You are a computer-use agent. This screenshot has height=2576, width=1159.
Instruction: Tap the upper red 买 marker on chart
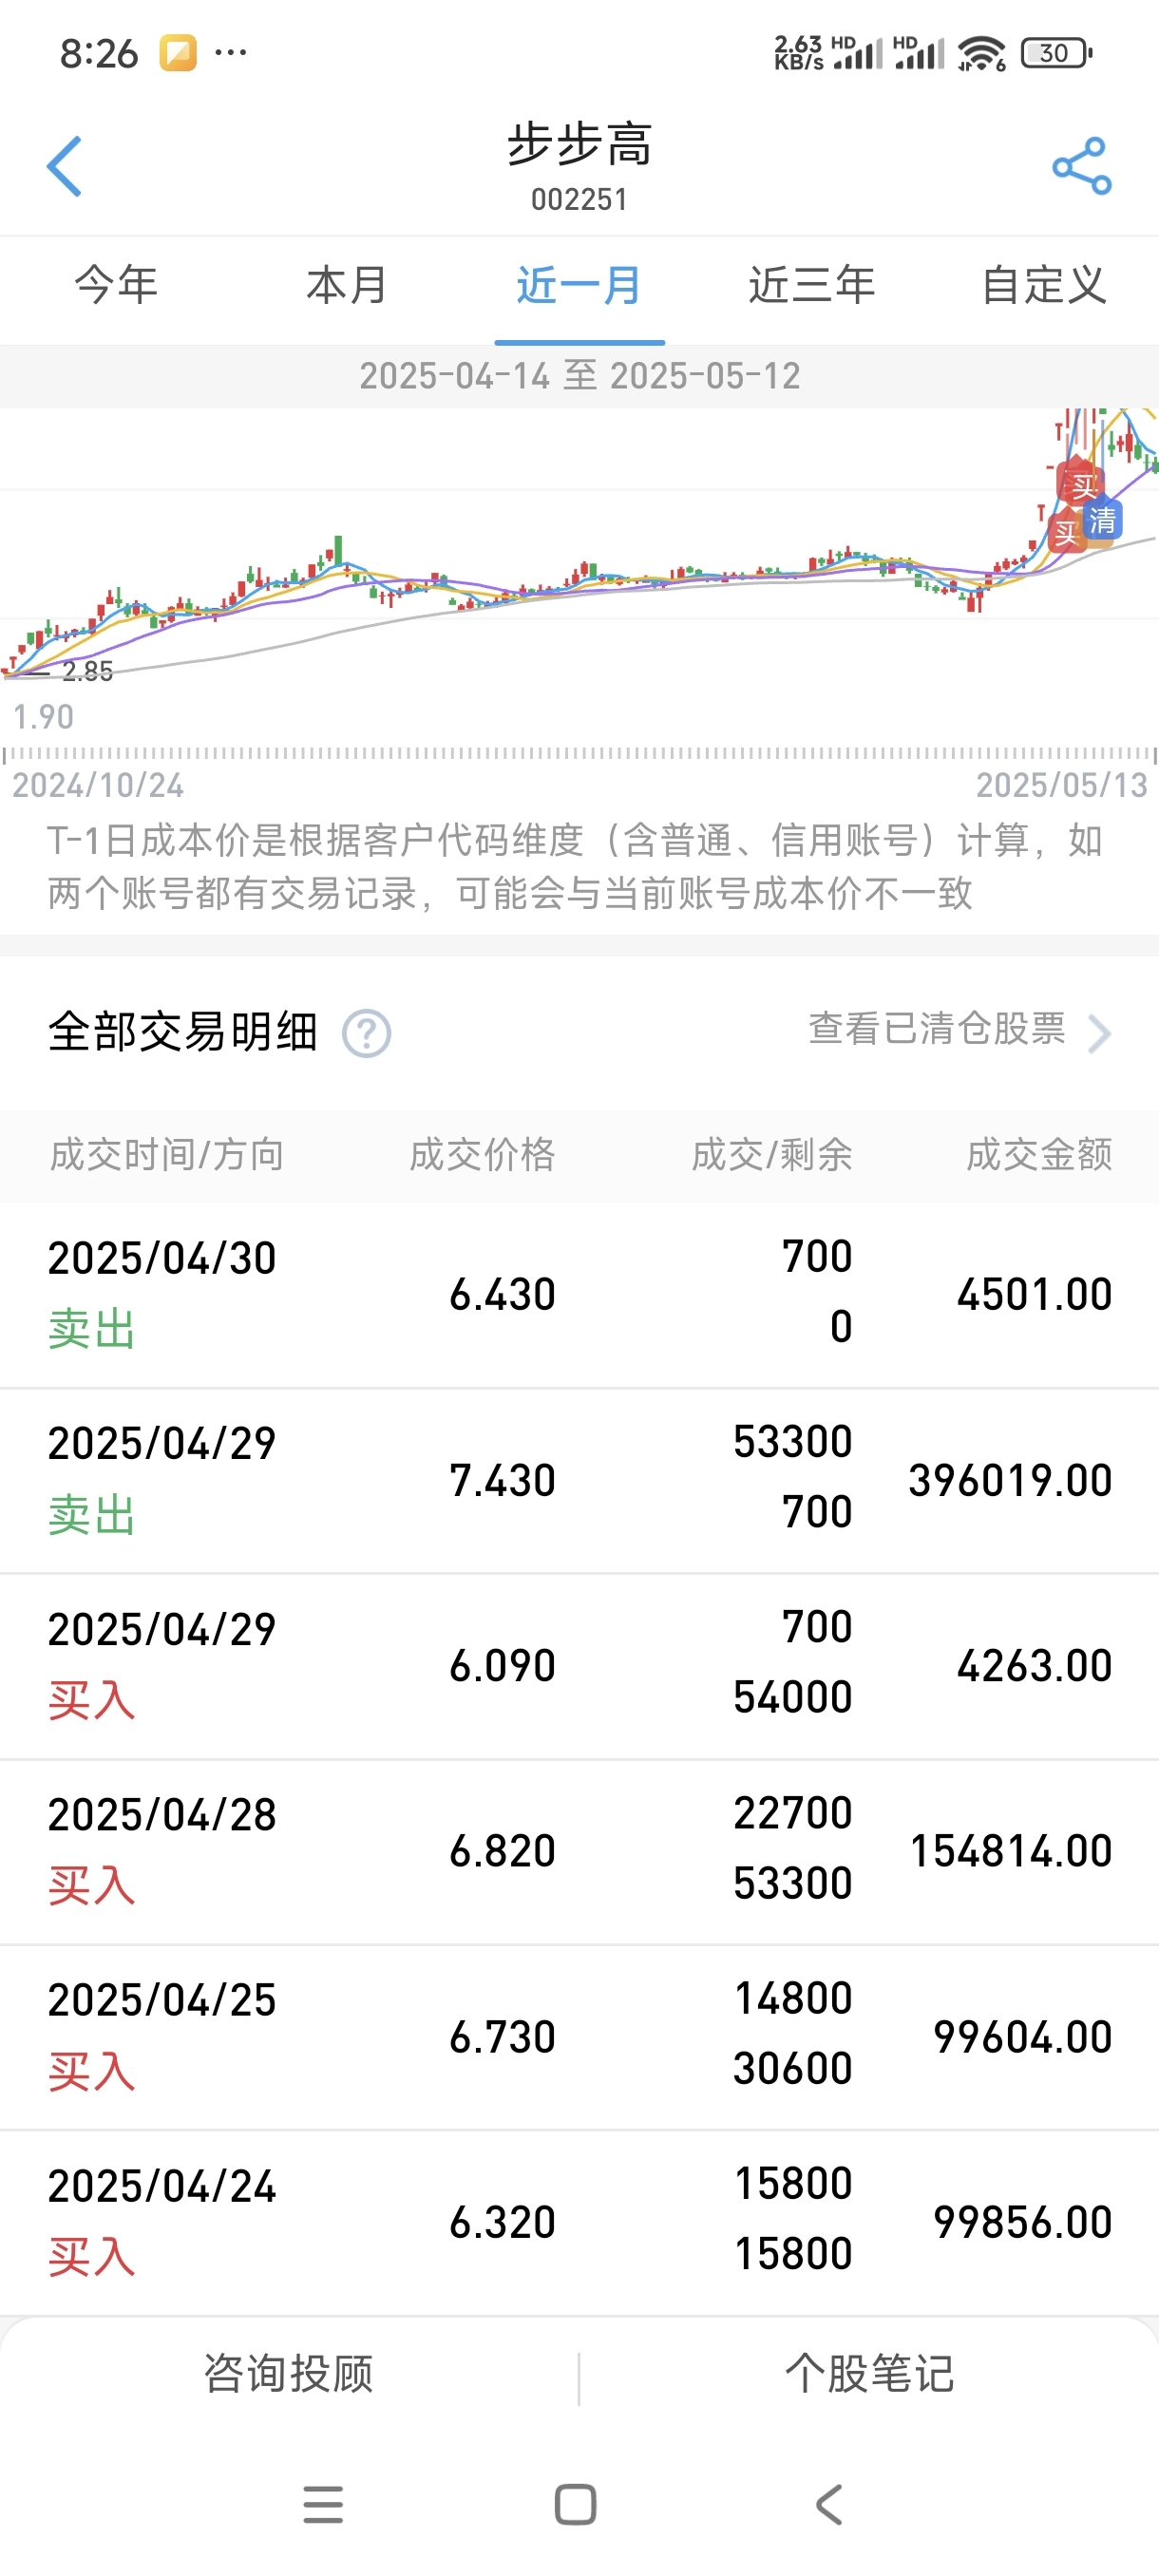[1084, 486]
